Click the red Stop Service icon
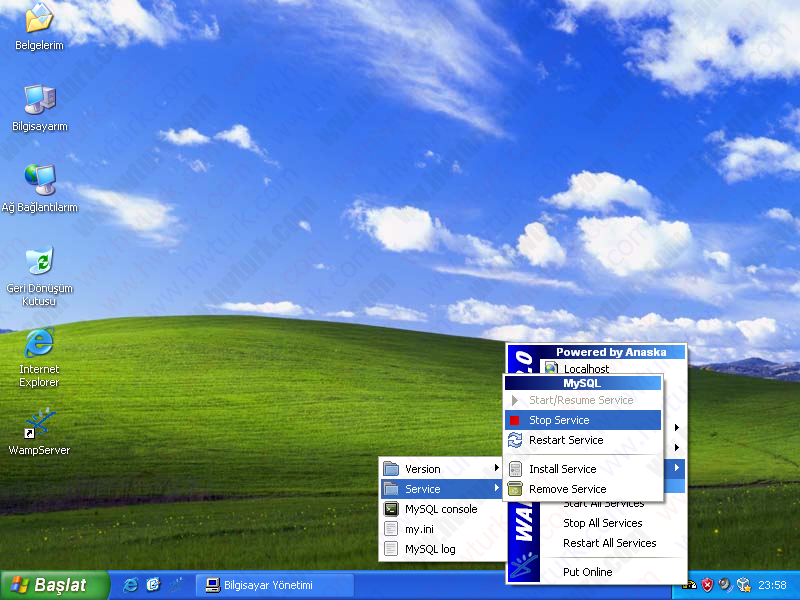Image resolution: width=800 pixels, height=600 pixels. coord(514,420)
